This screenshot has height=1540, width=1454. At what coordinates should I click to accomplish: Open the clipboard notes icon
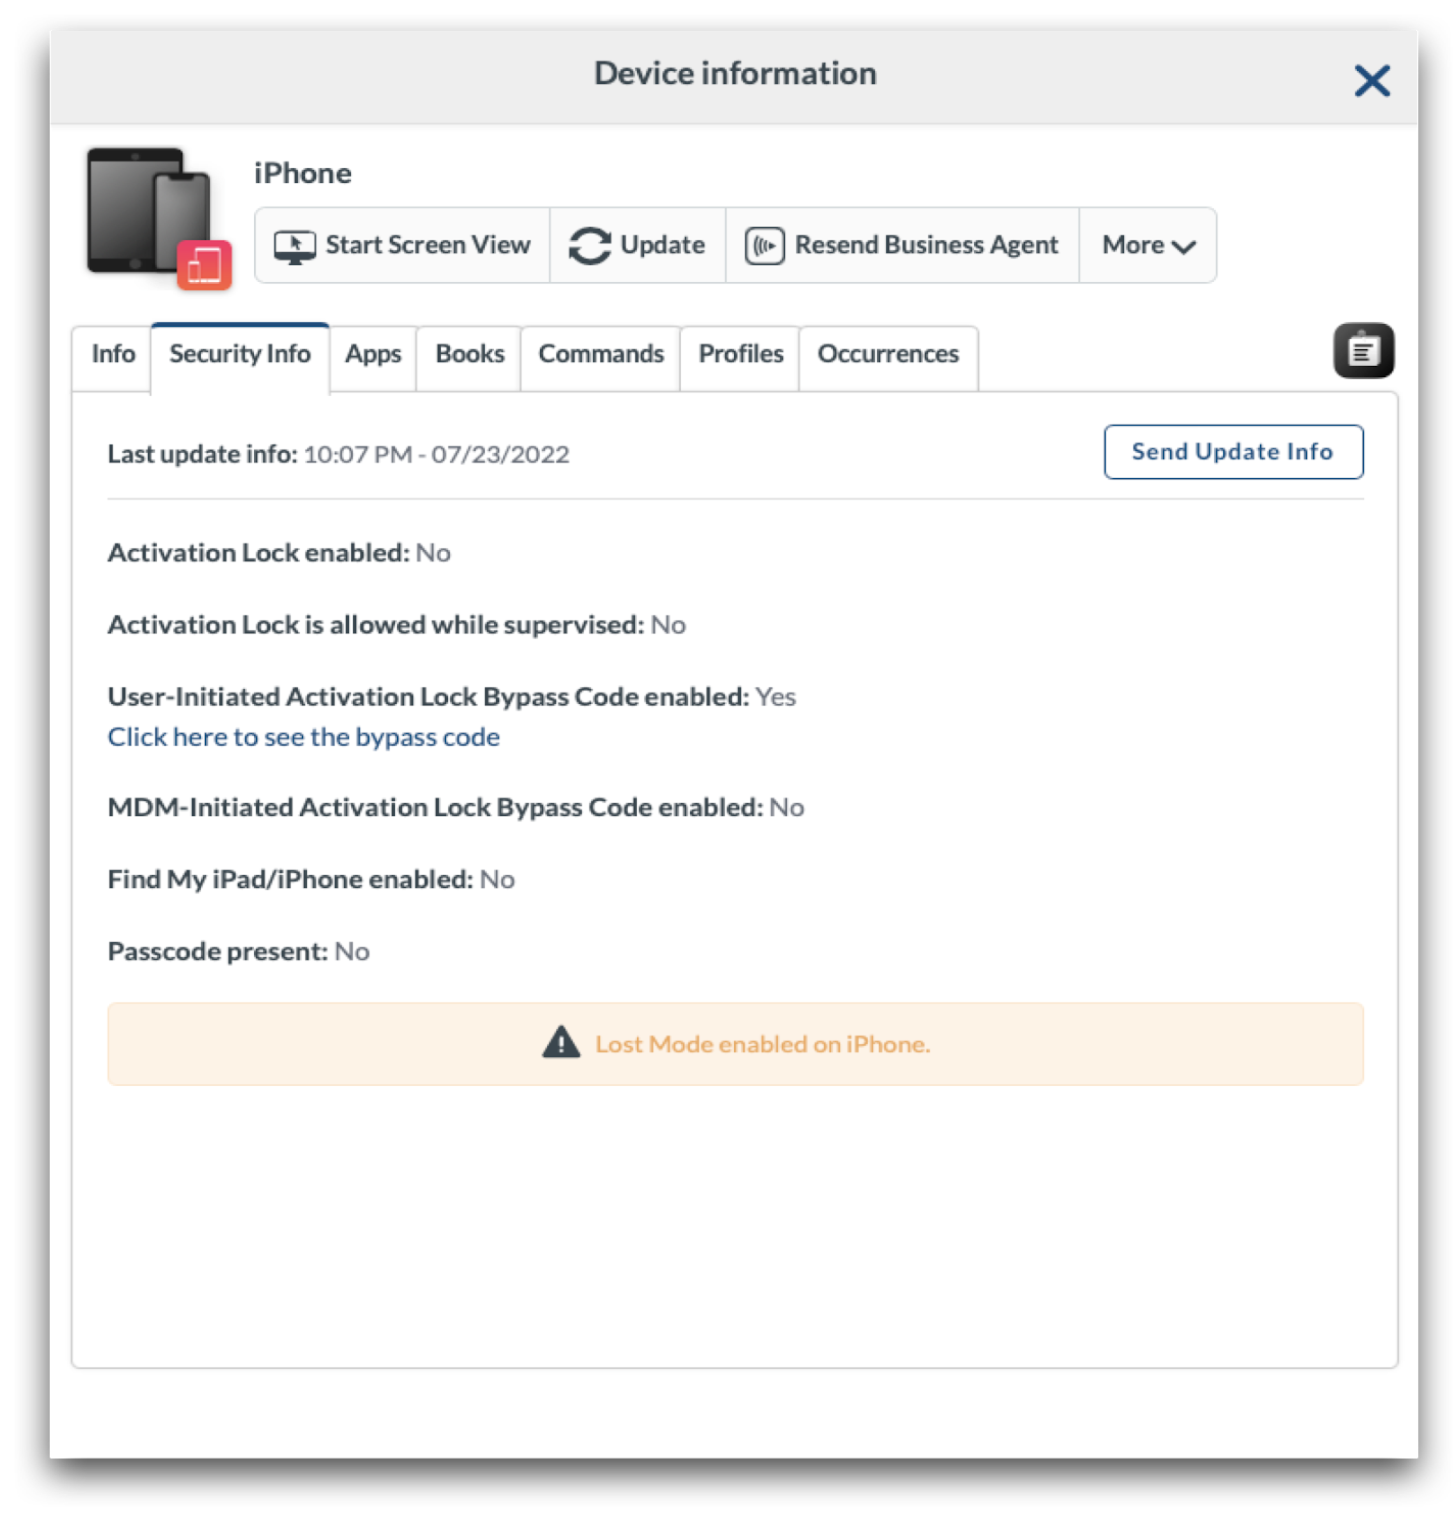point(1362,351)
